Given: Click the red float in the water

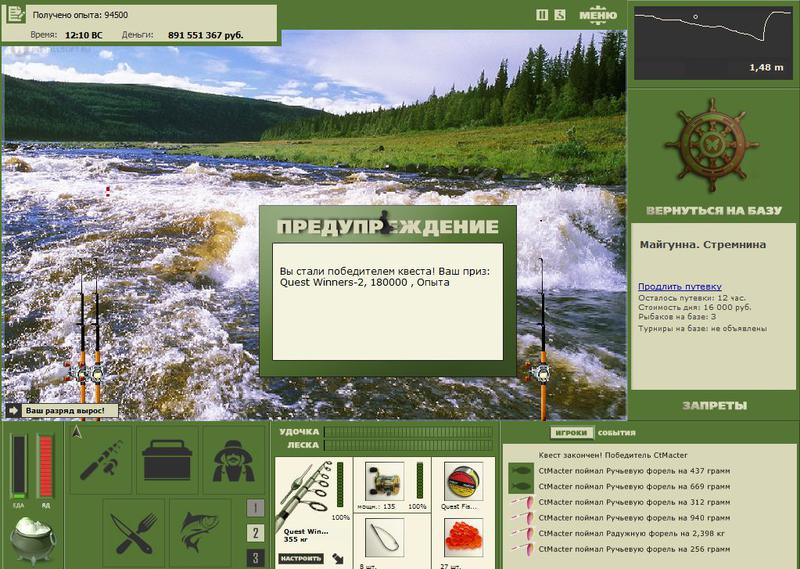Looking at the screenshot, I should pos(108,191).
